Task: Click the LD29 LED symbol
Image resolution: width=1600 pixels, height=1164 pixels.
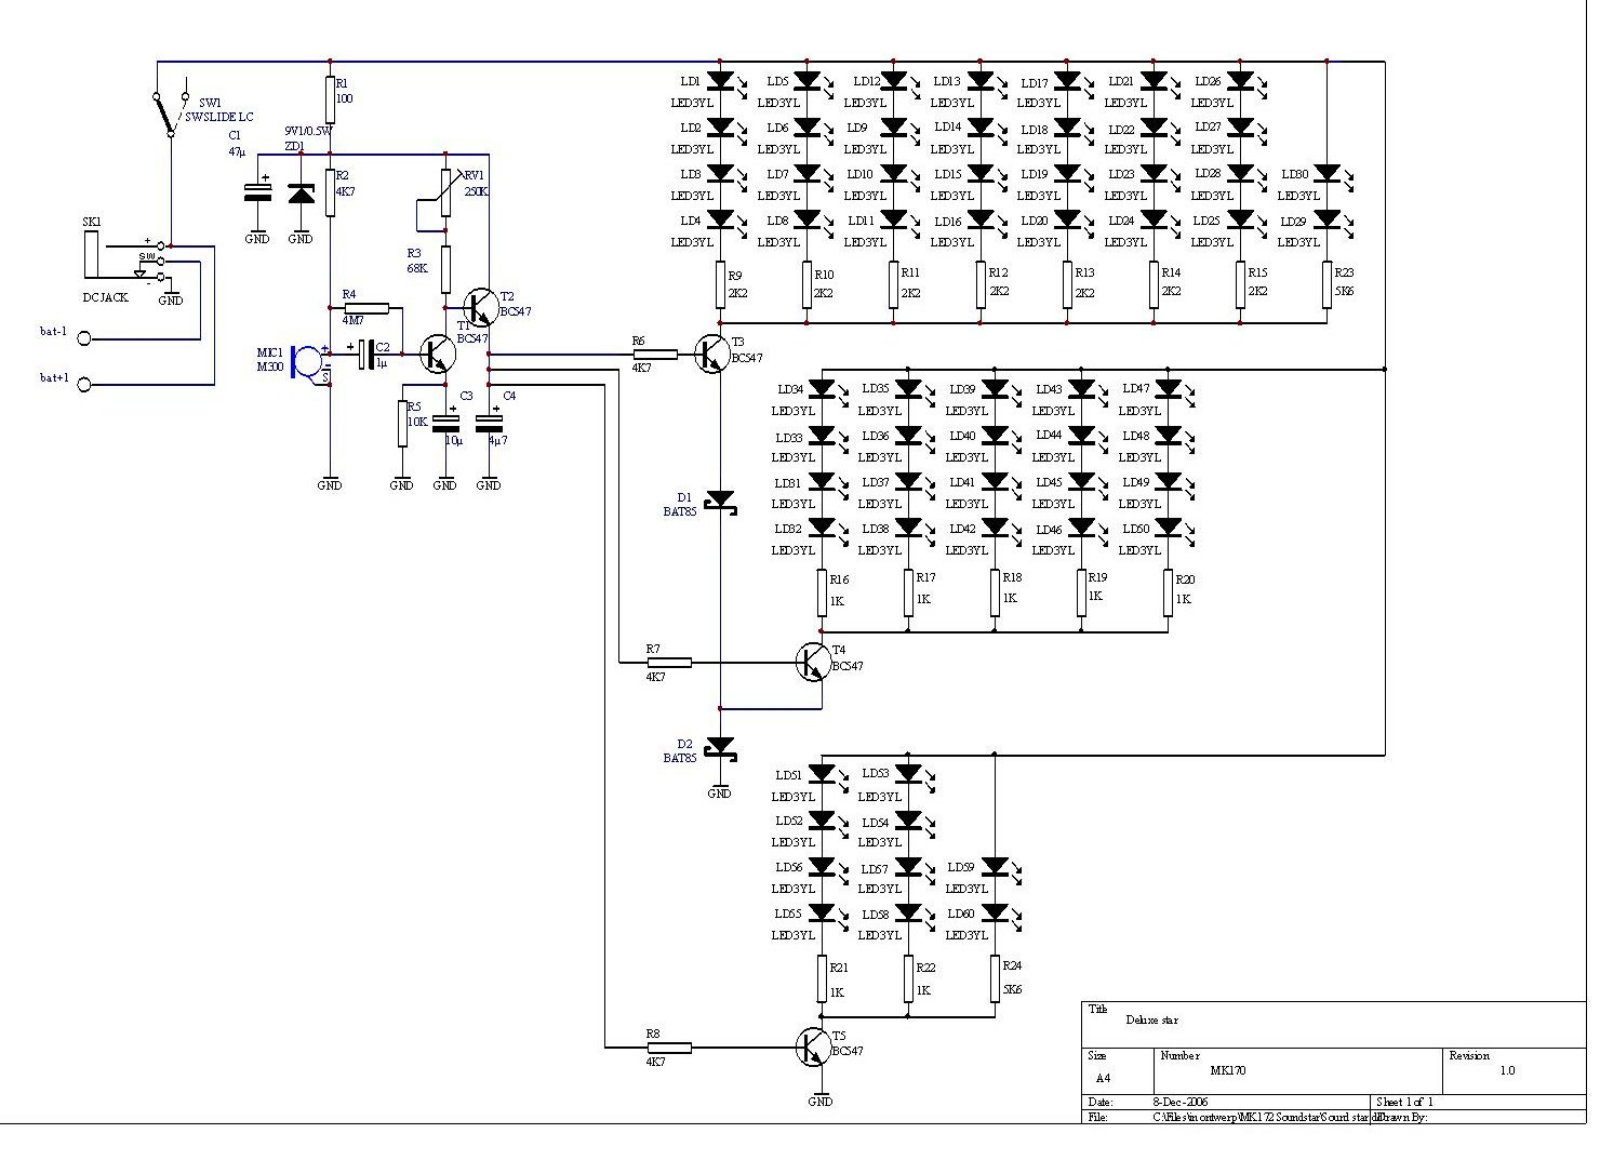Action: pyautogui.click(x=1332, y=221)
